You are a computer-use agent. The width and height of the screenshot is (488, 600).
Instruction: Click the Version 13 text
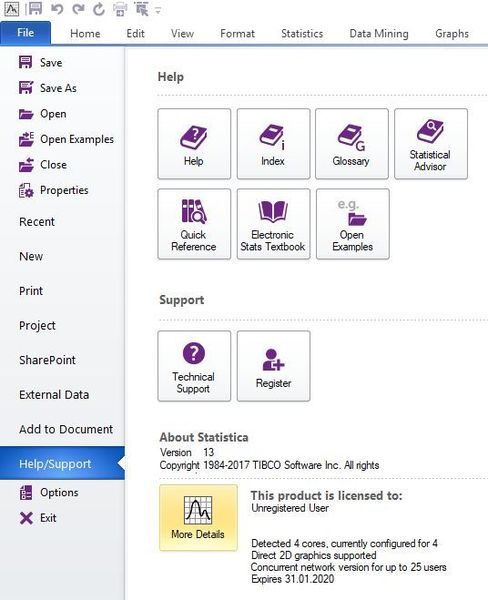click(187, 452)
